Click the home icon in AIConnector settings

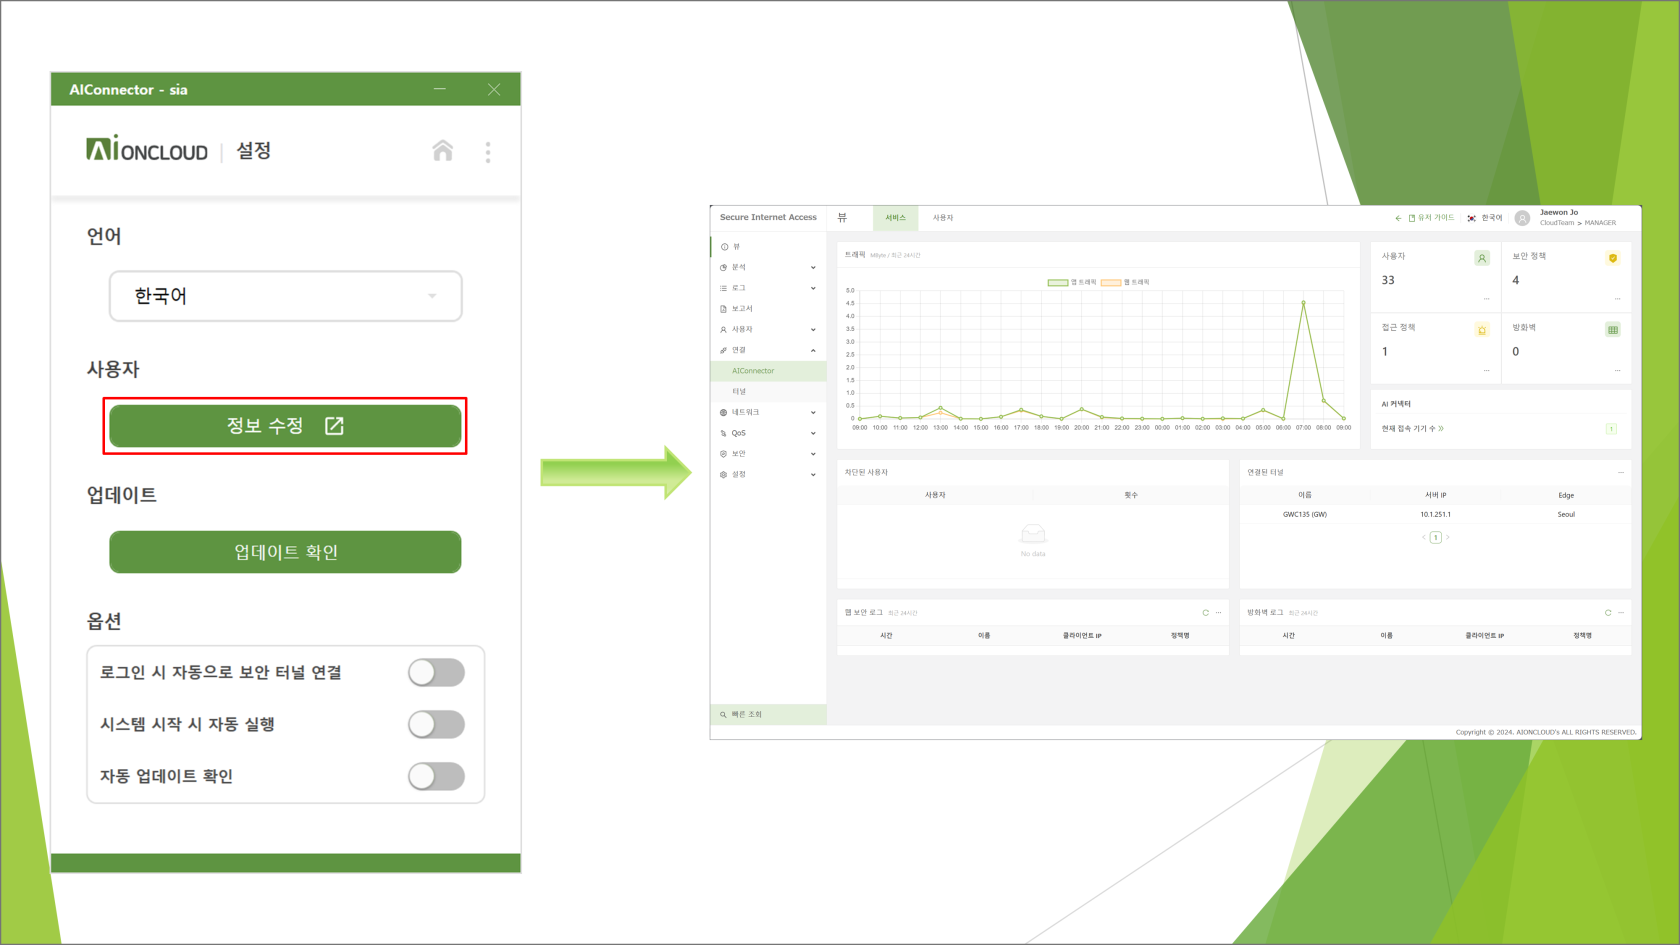tap(442, 151)
